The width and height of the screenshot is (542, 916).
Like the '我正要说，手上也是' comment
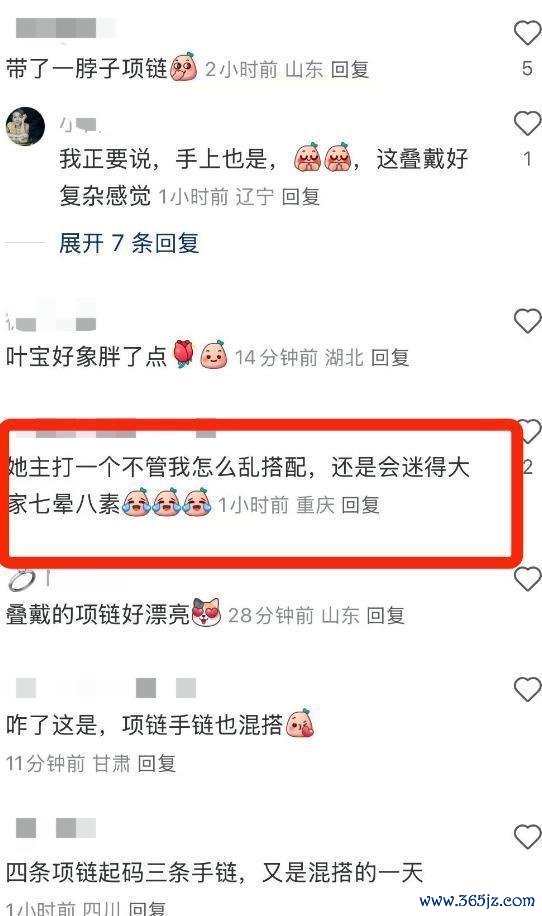(527, 123)
